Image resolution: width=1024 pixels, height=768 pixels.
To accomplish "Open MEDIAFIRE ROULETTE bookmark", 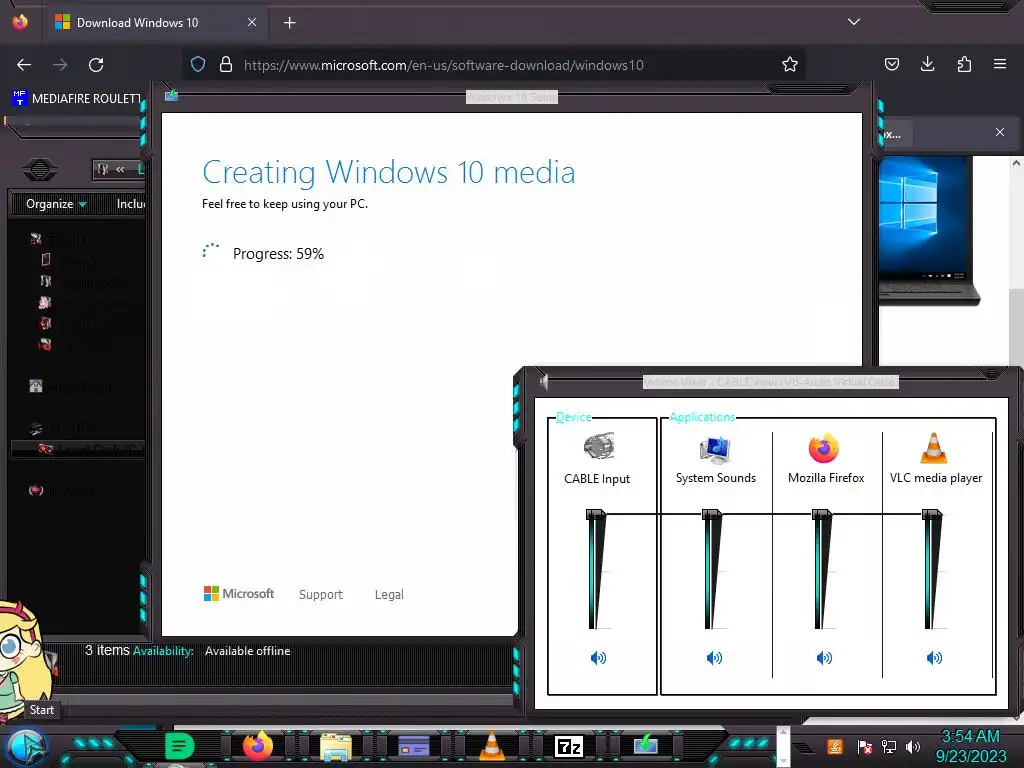I will pyautogui.click(x=77, y=99).
